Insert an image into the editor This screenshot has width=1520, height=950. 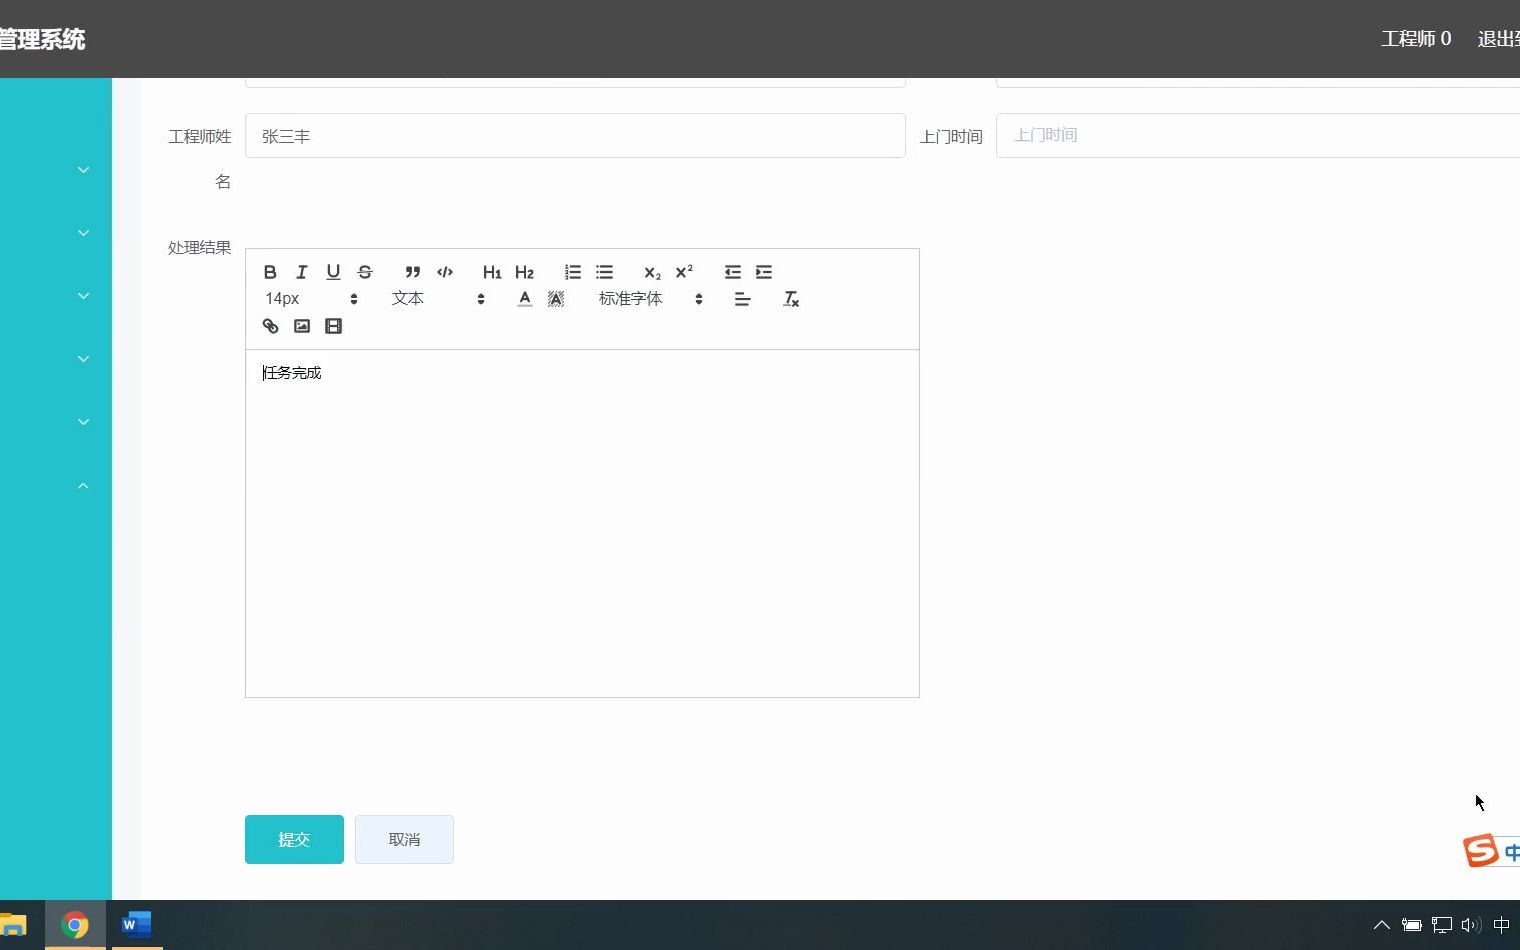click(x=302, y=326)
